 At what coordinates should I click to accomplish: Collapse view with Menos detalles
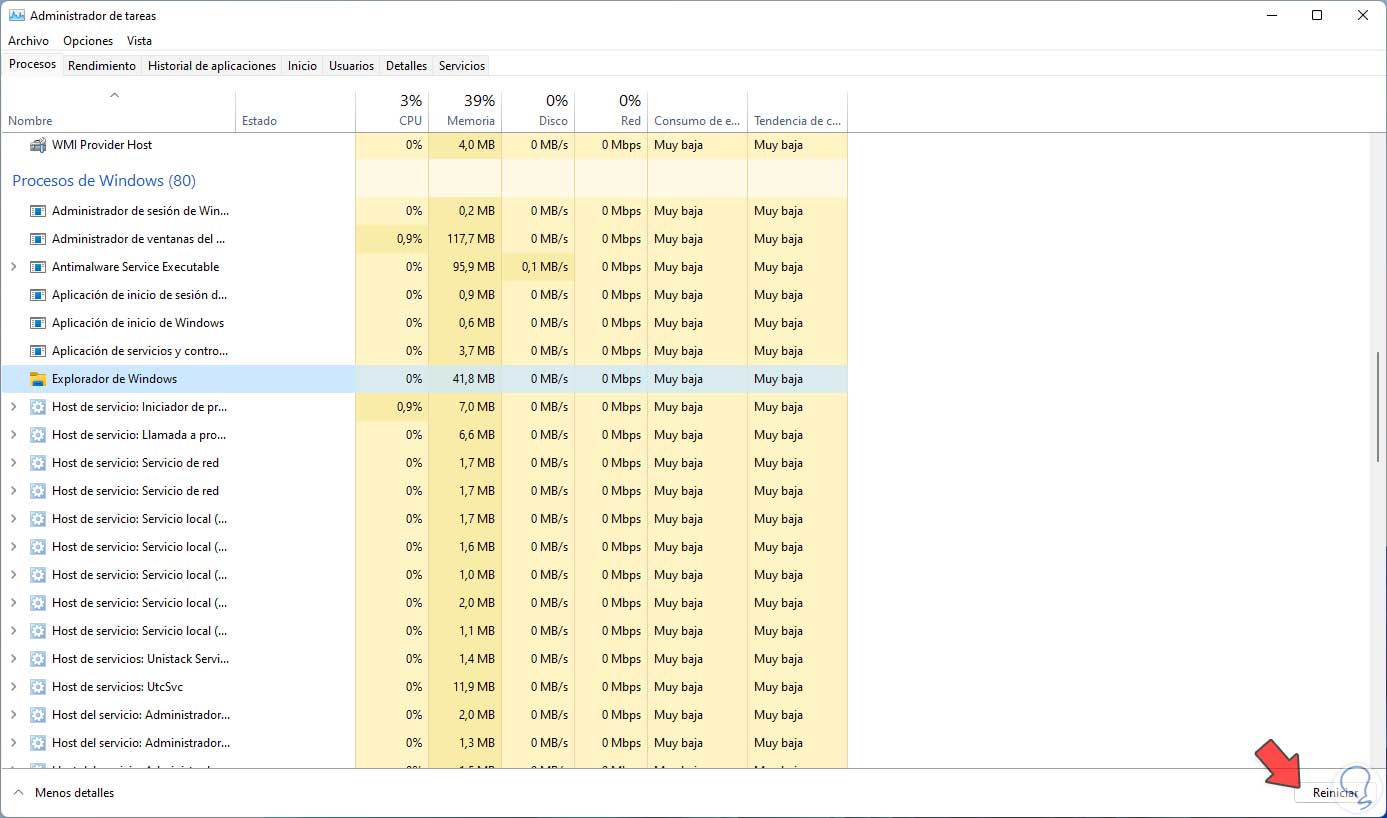64,793
